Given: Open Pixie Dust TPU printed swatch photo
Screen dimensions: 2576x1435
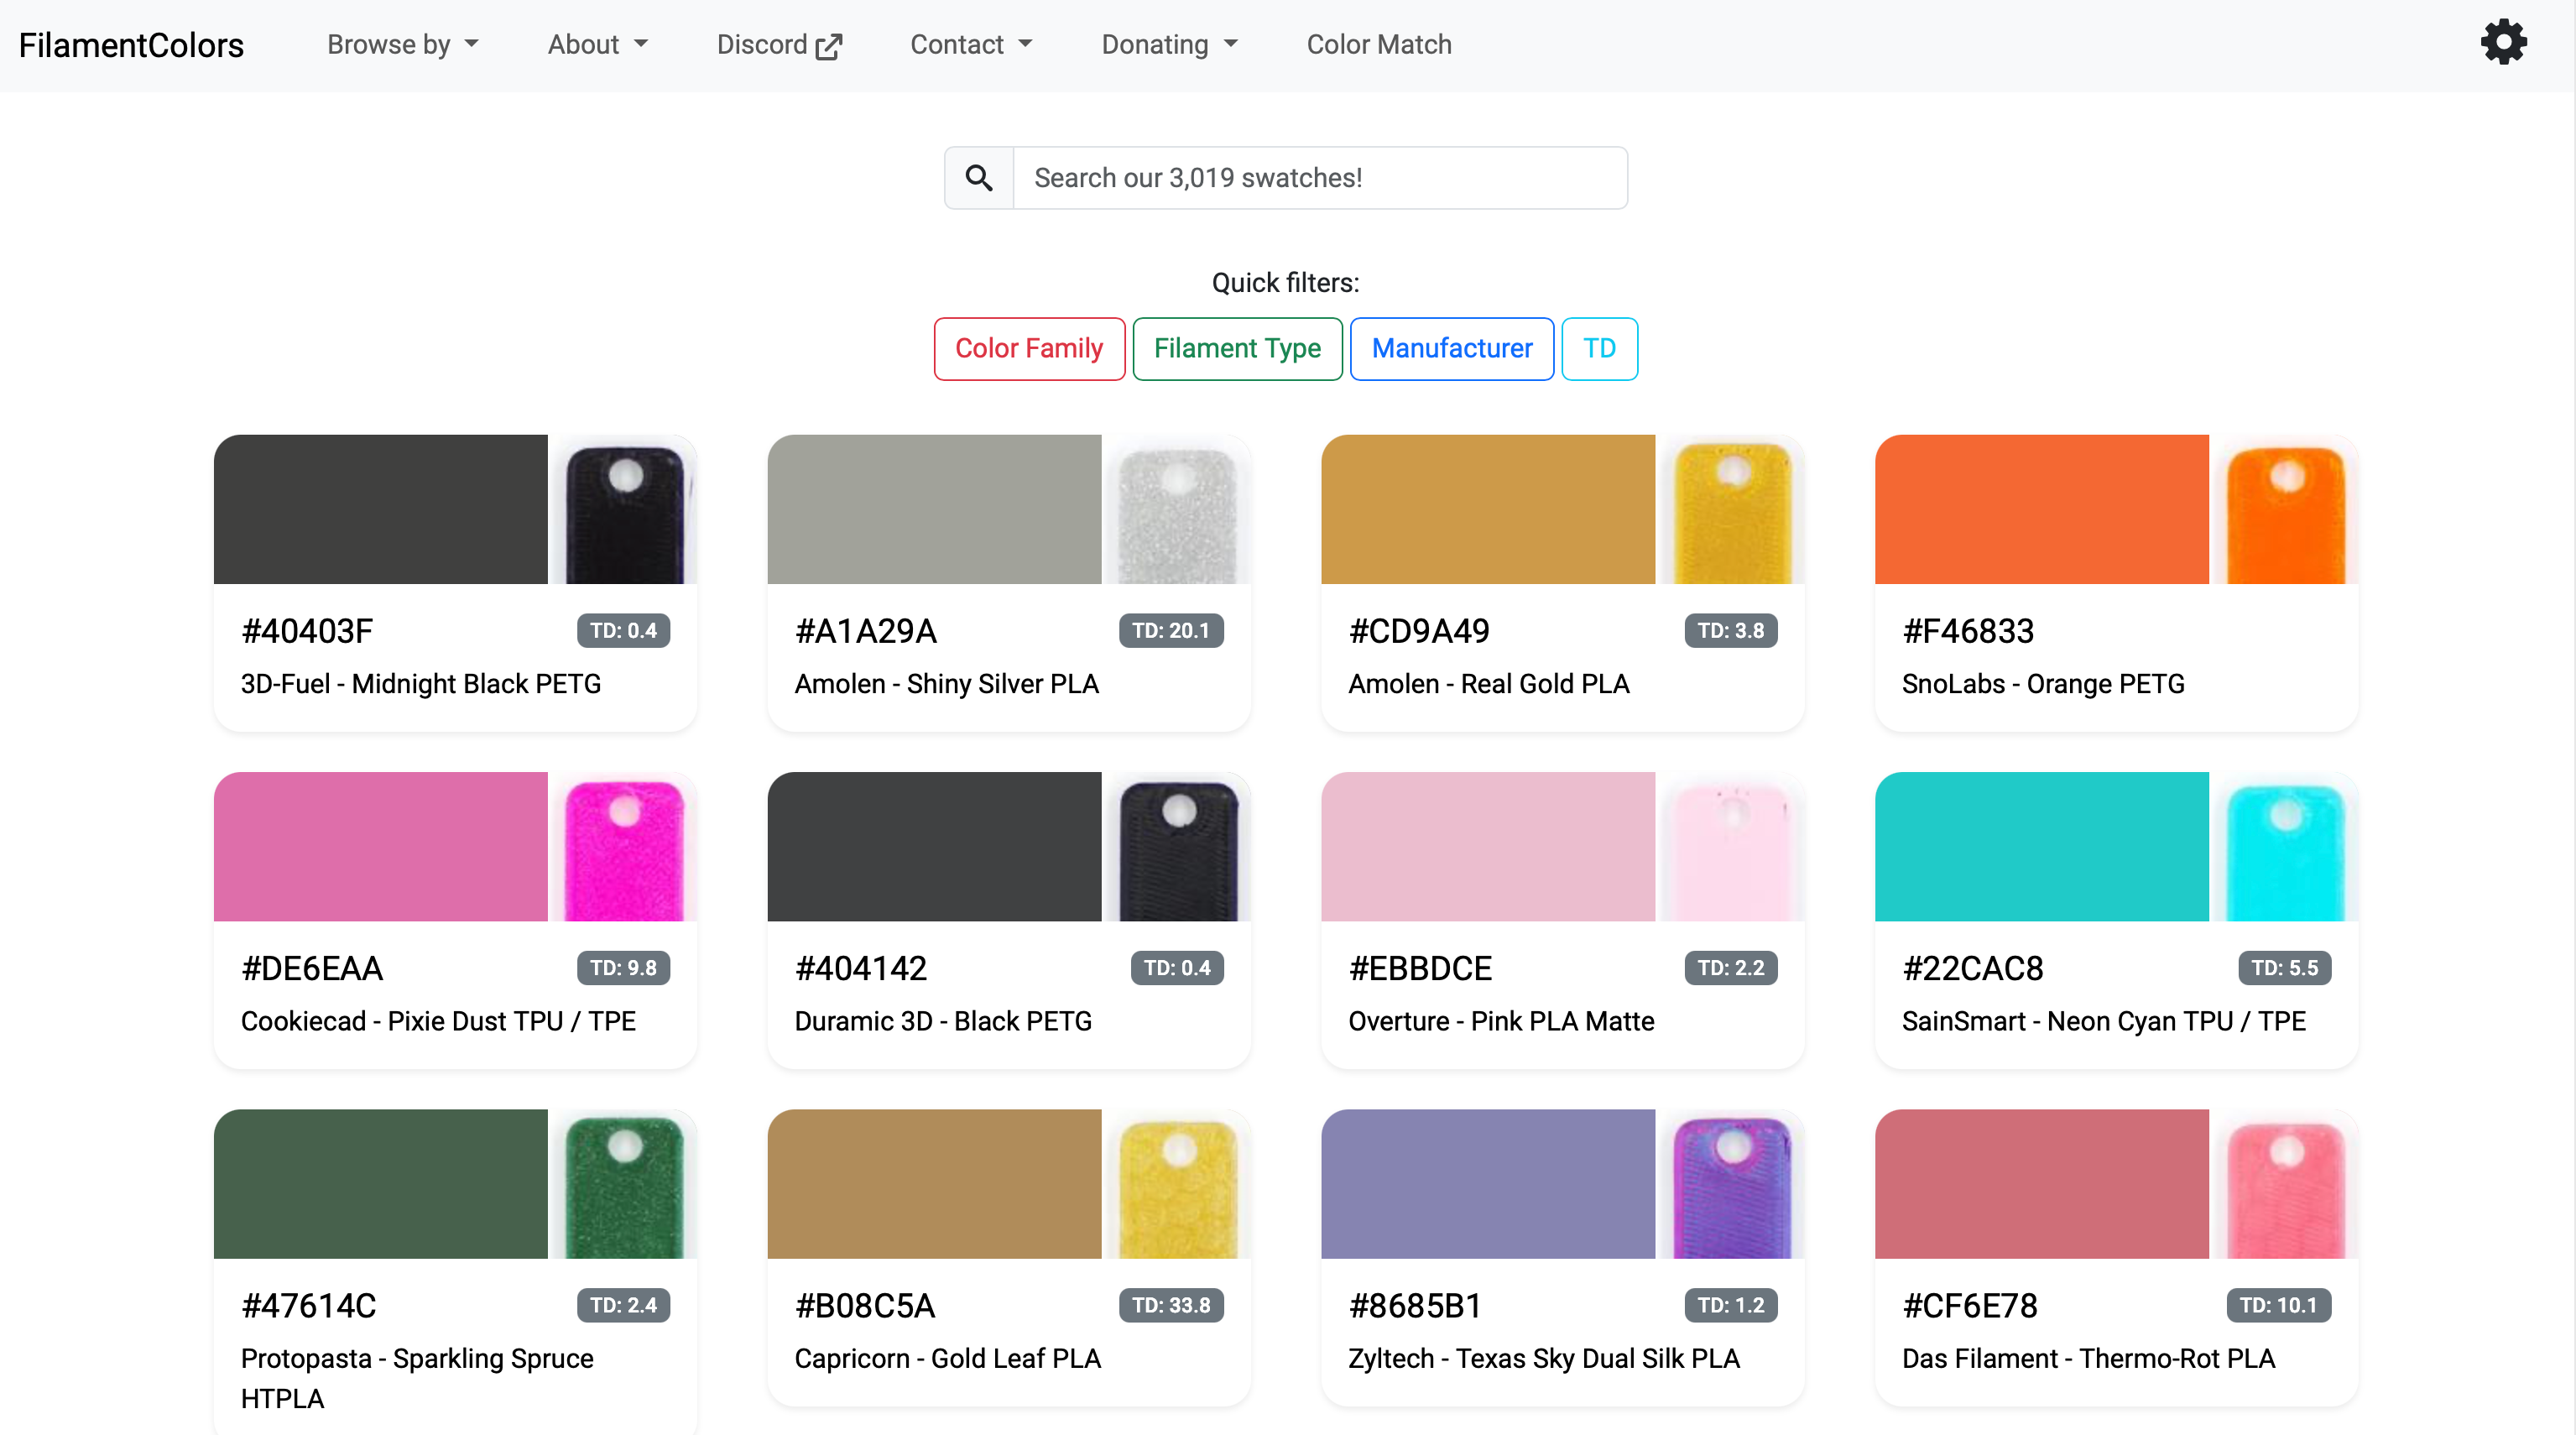Looking at the screenshot, I should tap(623, 846).
